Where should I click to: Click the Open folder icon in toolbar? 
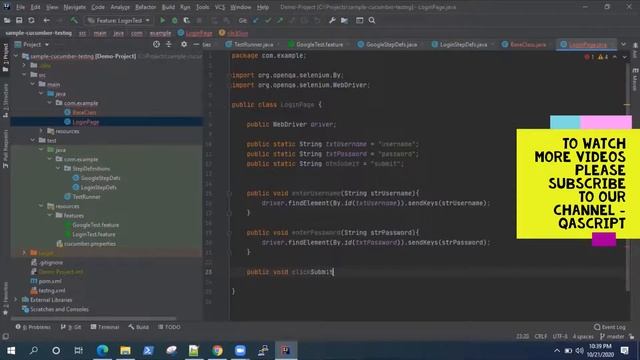point(7,20)
